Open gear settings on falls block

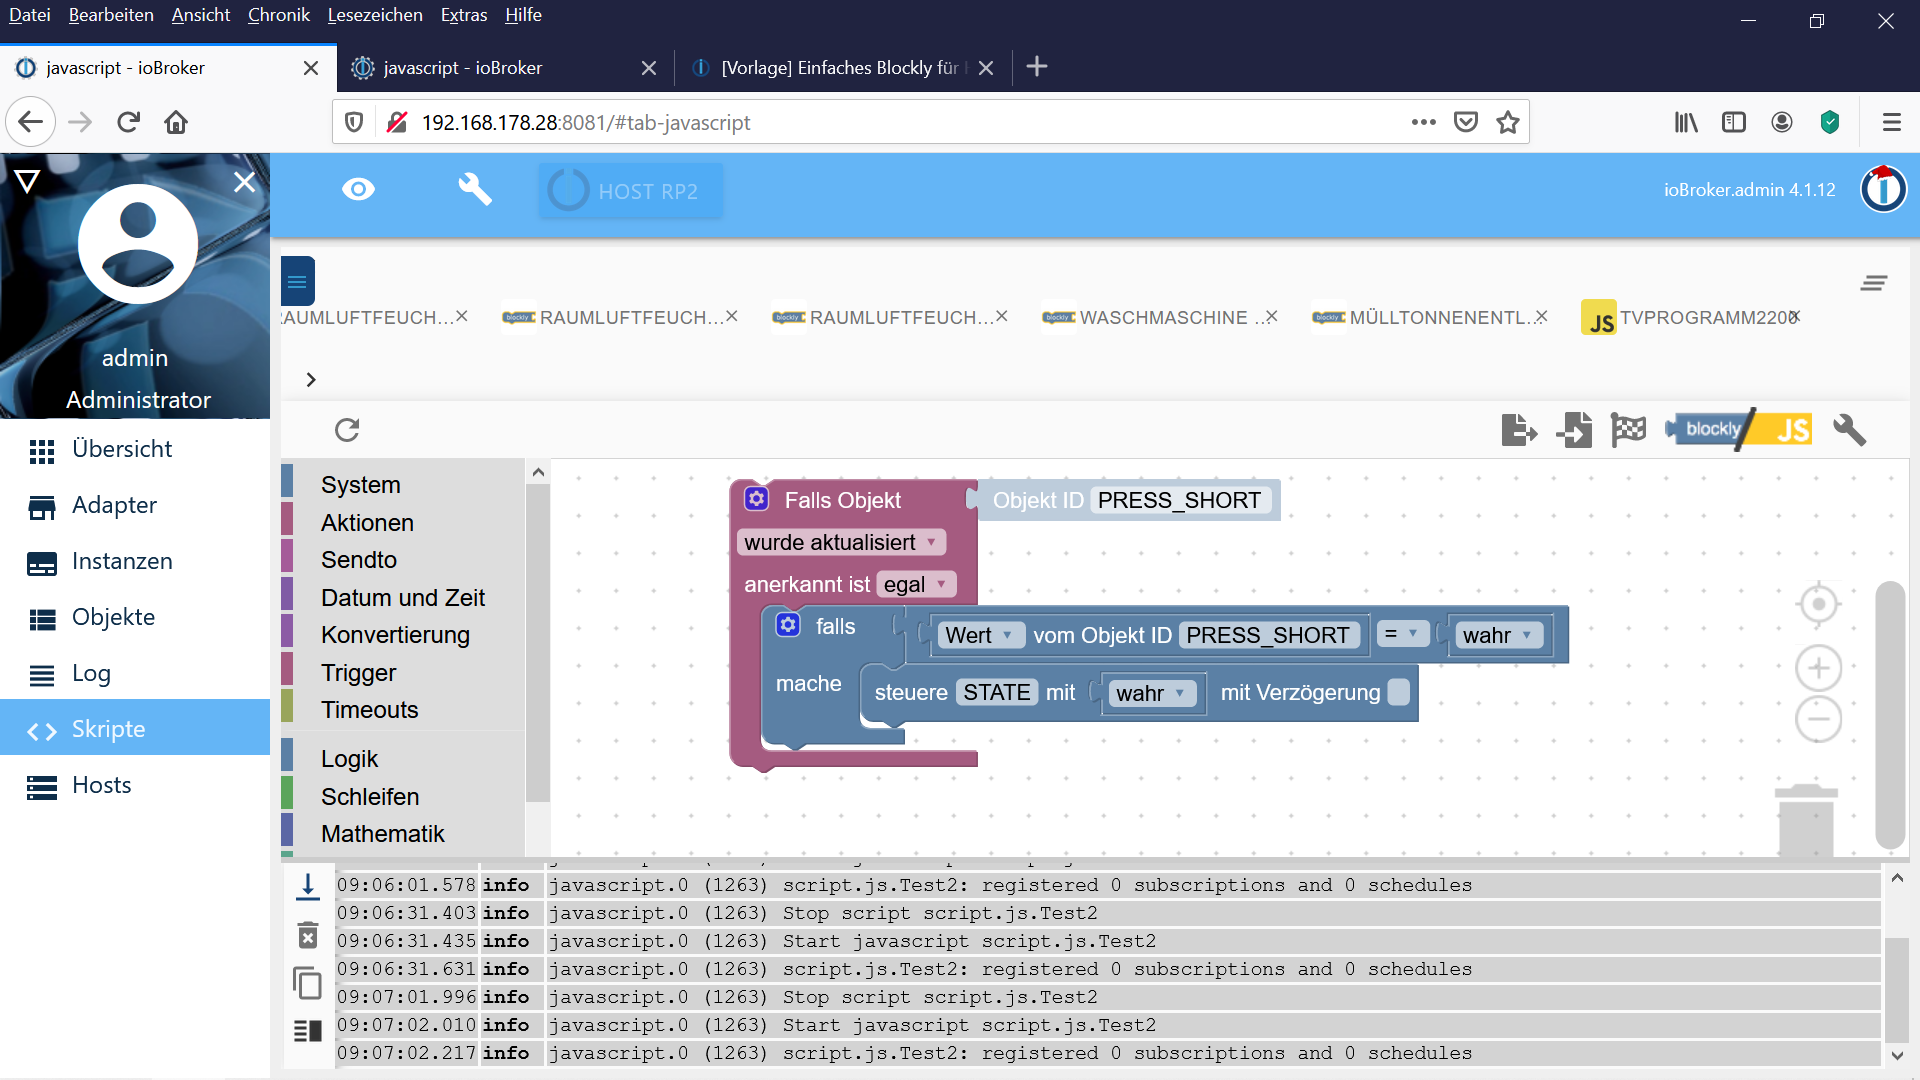[x=788, y=625]
